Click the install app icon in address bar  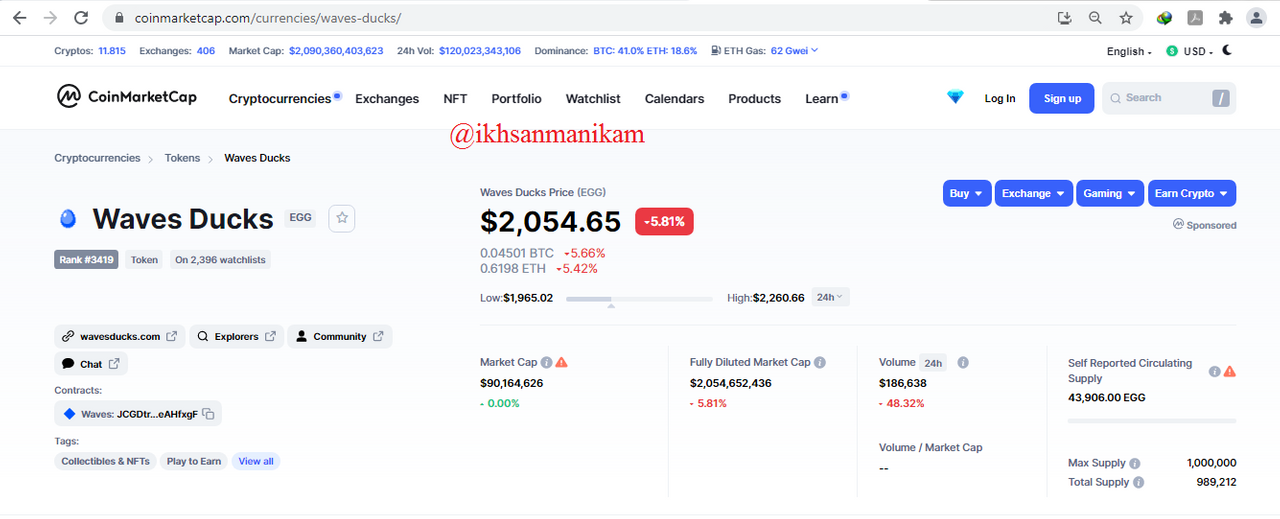(1065, 18)
